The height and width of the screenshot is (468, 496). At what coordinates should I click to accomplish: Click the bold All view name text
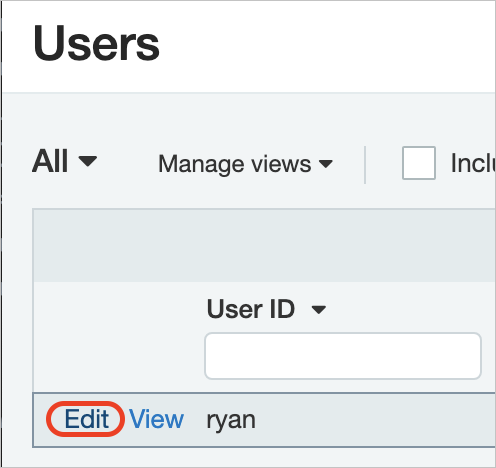click(50, 161)
